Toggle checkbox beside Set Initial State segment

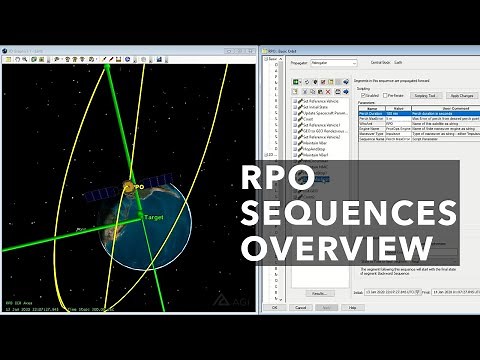(295, 107)
